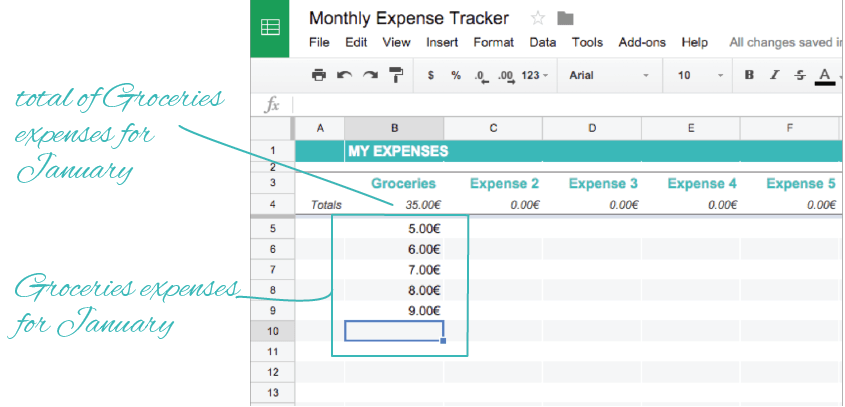Click the 5.00€ cell
The height and width of the screenshot is (407, 845).
394,229
